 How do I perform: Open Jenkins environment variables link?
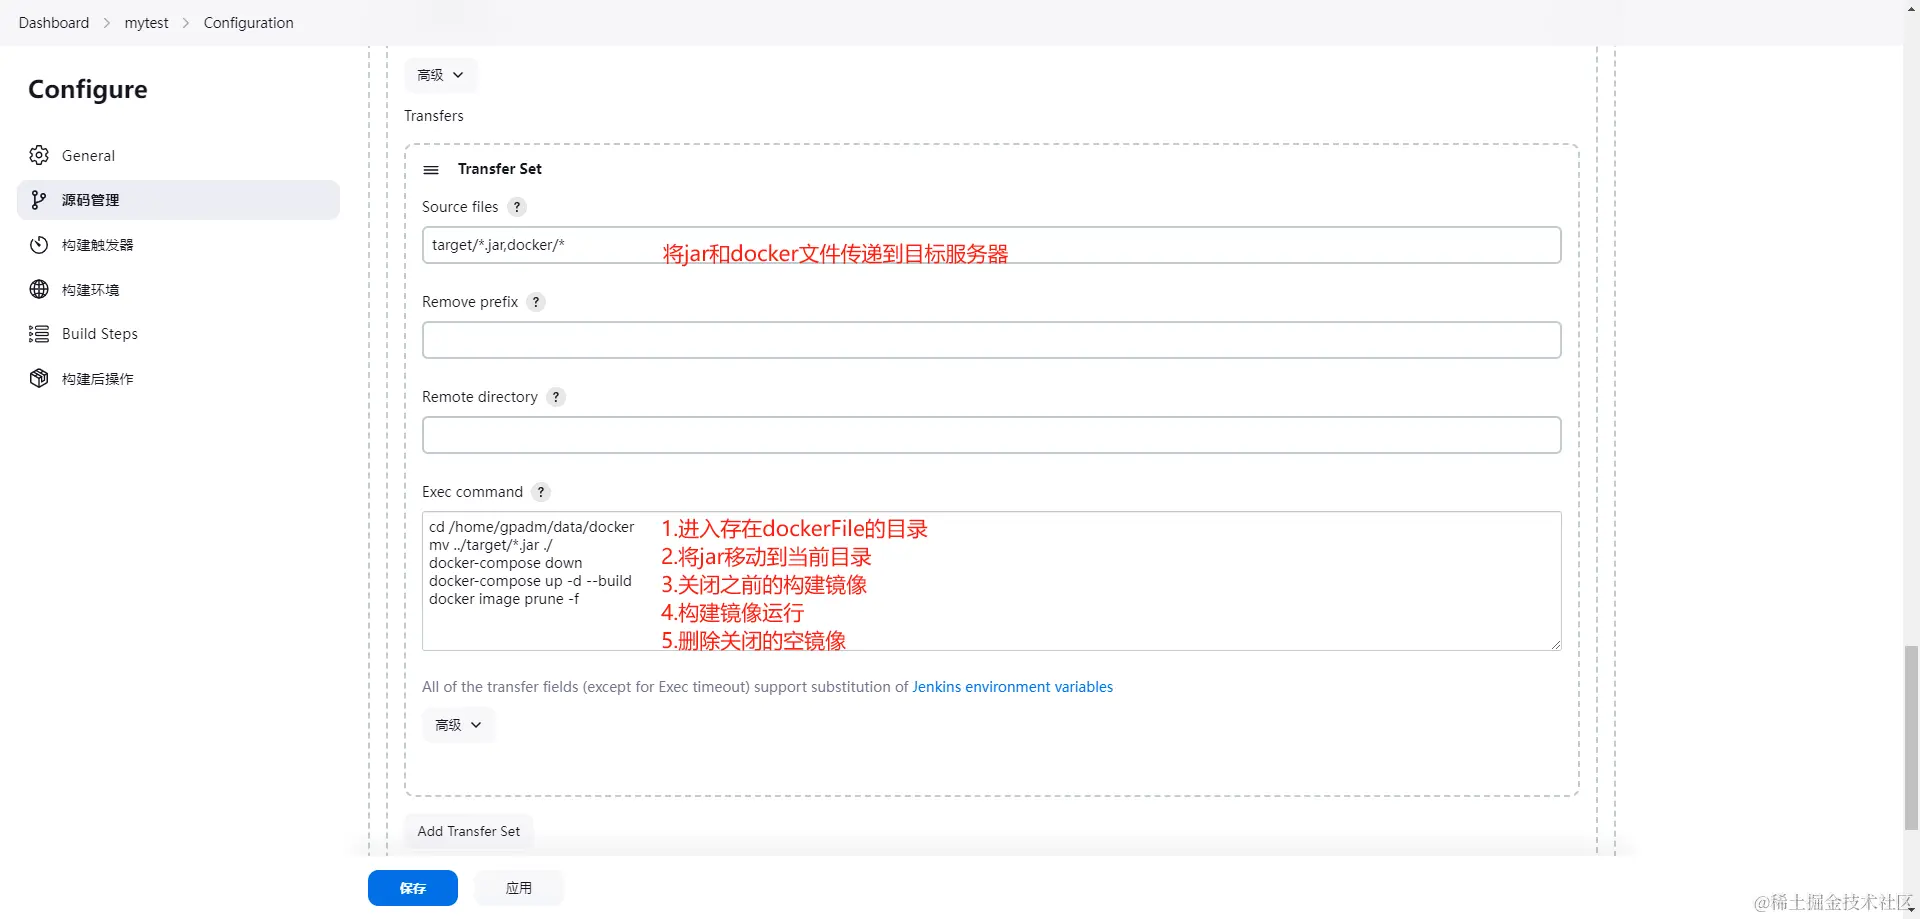click(x=1012, y=687)
